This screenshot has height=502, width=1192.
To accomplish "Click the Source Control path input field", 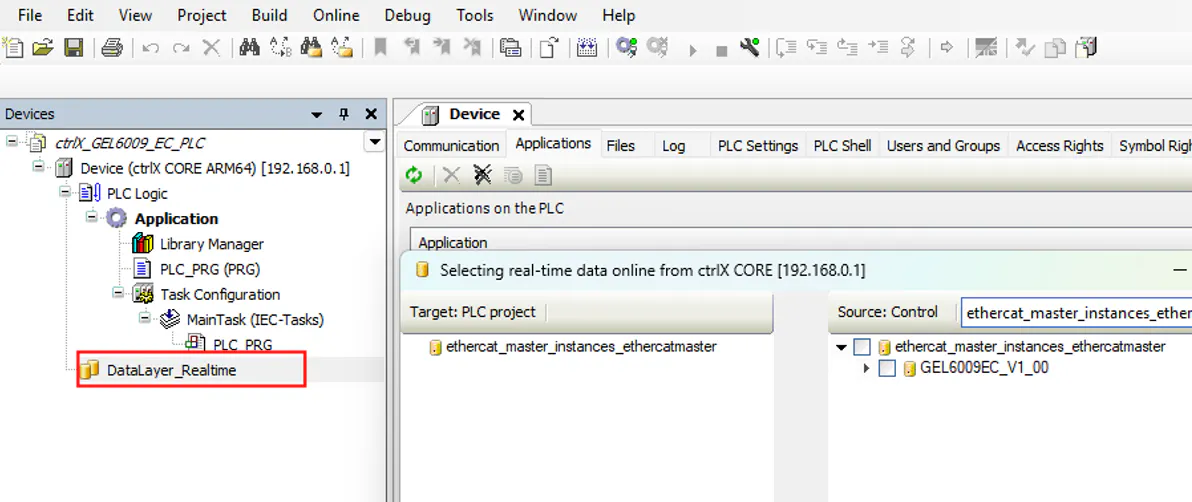I will click(x=1075, y=313).
